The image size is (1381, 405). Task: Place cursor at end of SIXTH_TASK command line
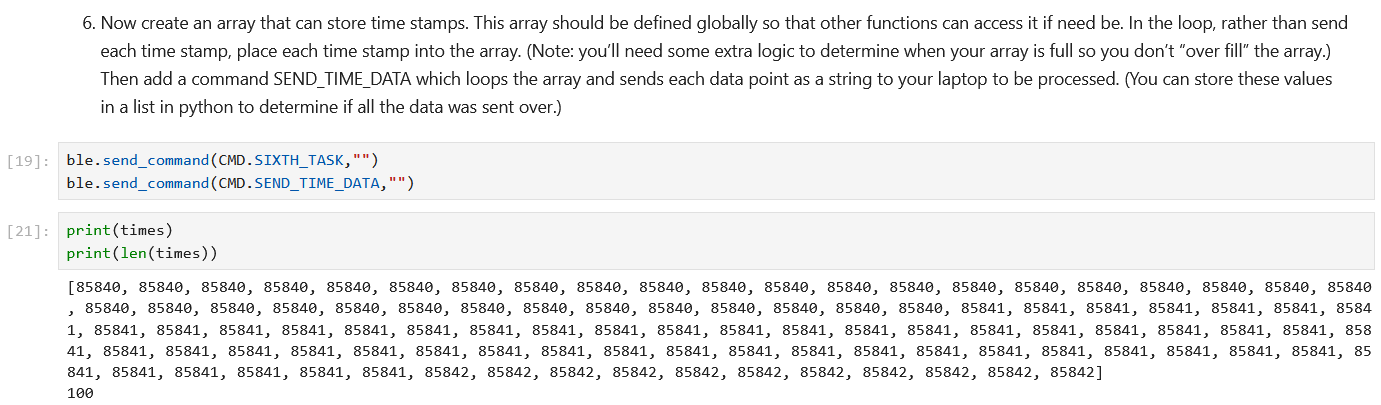[379, 160]
